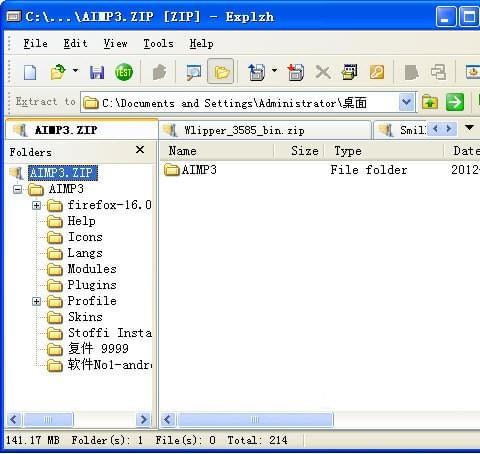The image size is (480, 454).
Task: Select the Help folder in the tree
Action: coord(82,221)
